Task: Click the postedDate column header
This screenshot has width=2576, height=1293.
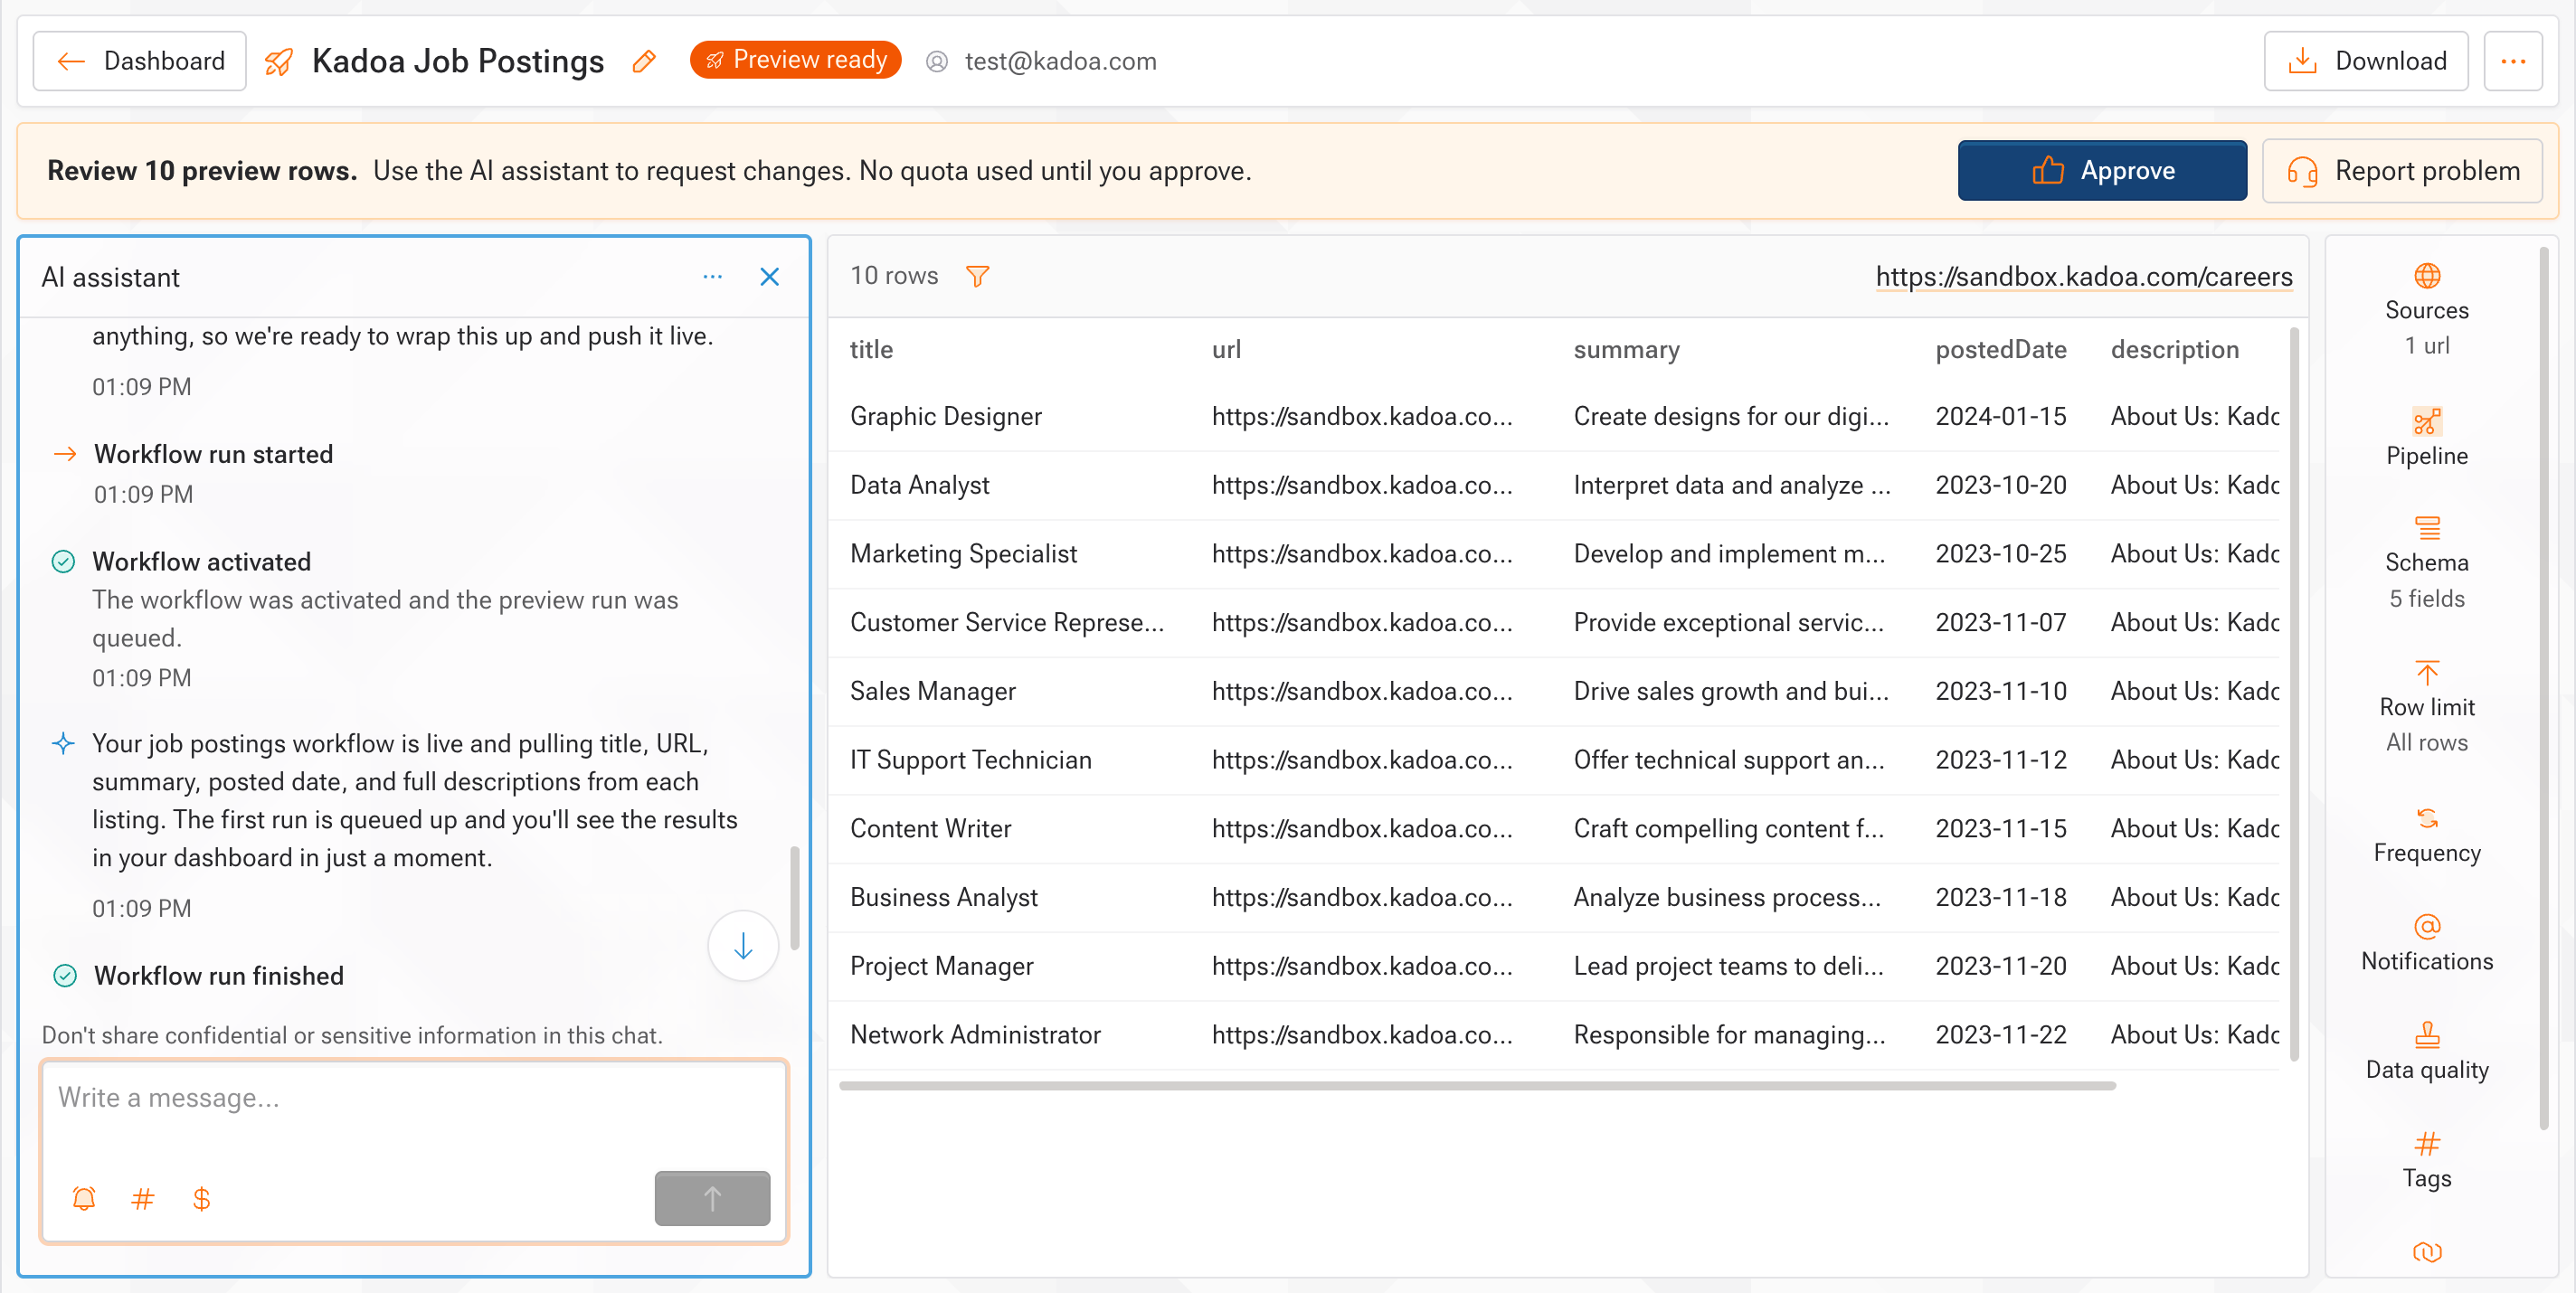Action: click(2000, 350)
